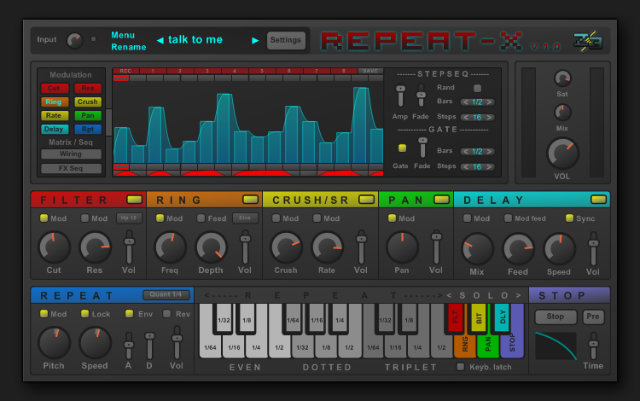Toggle the repeat Rev checkbox

coord(167,314)
